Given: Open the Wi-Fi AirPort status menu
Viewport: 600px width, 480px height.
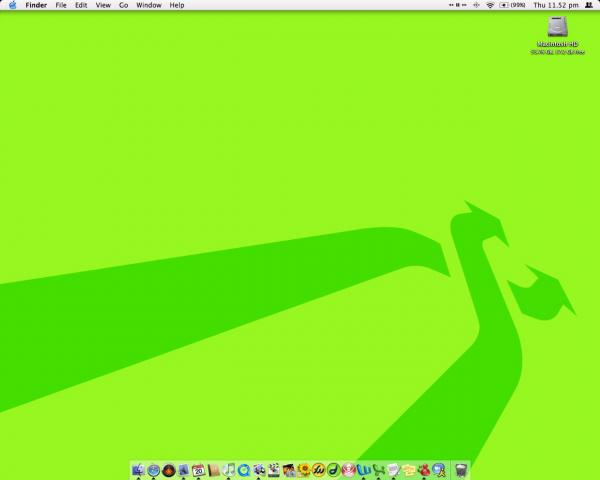Looking at the screenshot, I should coord(490,5).
